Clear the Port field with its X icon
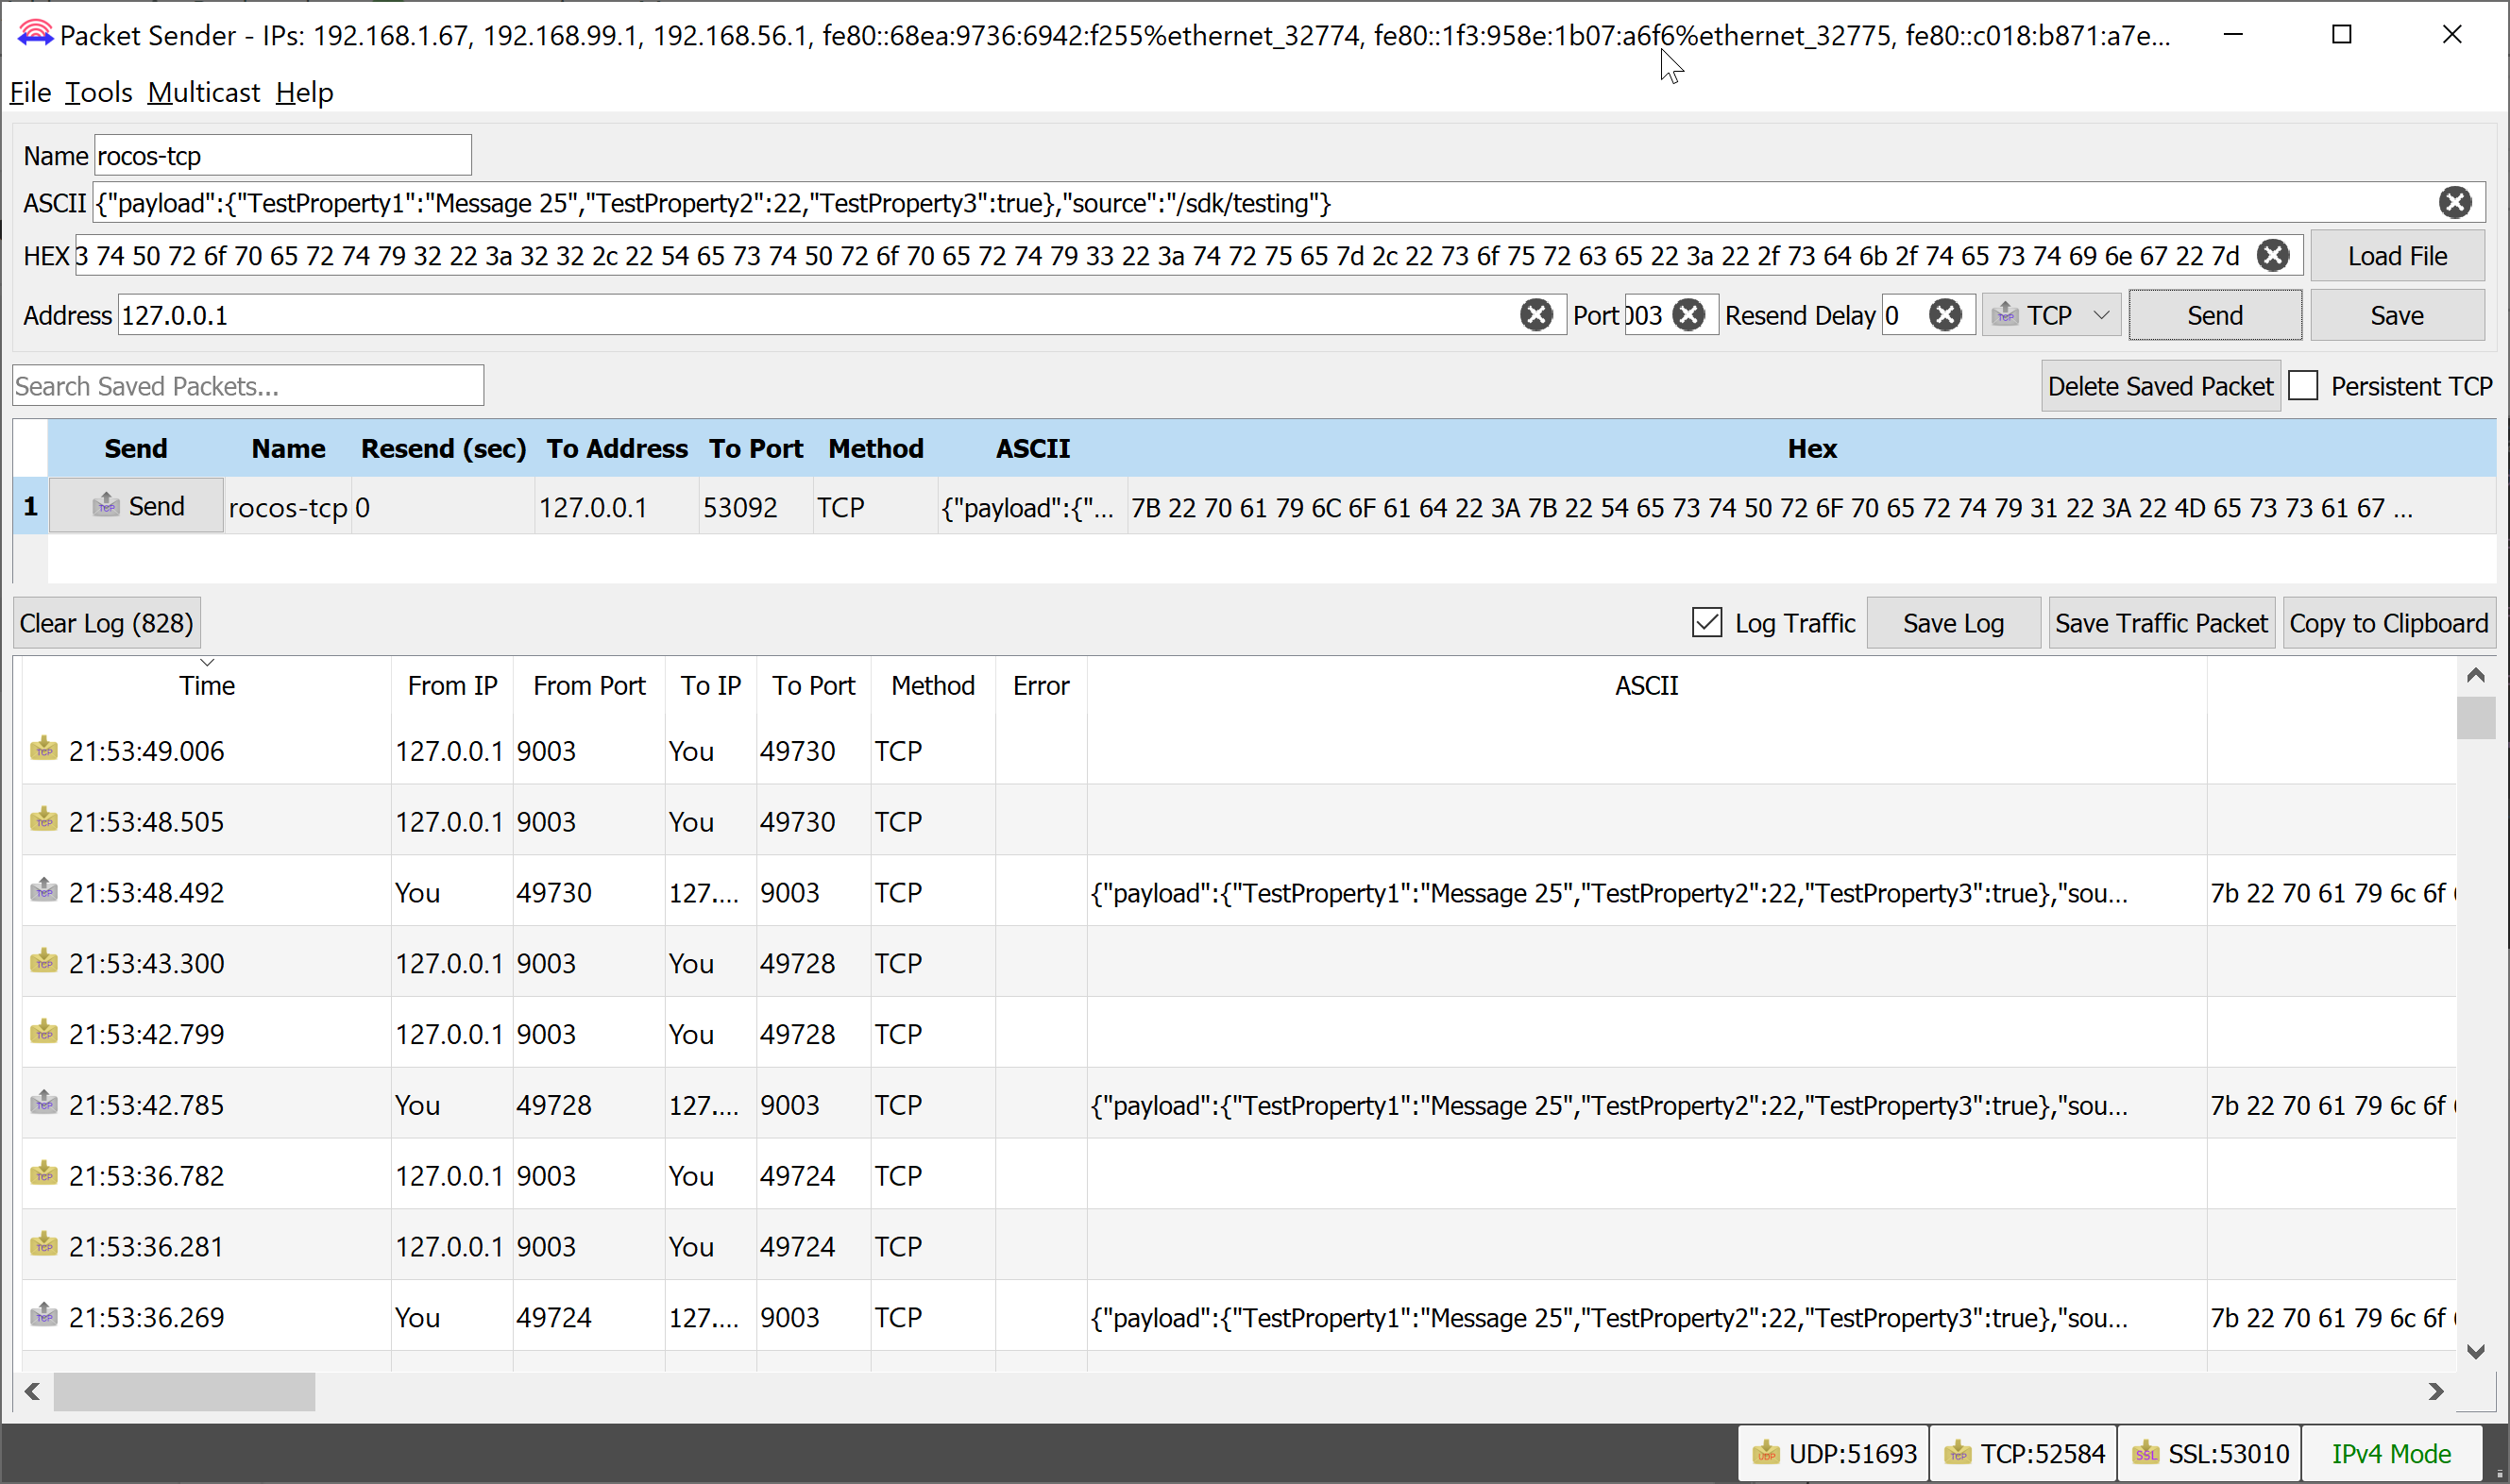The width and height of the screenshot is (2510, 1484). click(1689, 315)
